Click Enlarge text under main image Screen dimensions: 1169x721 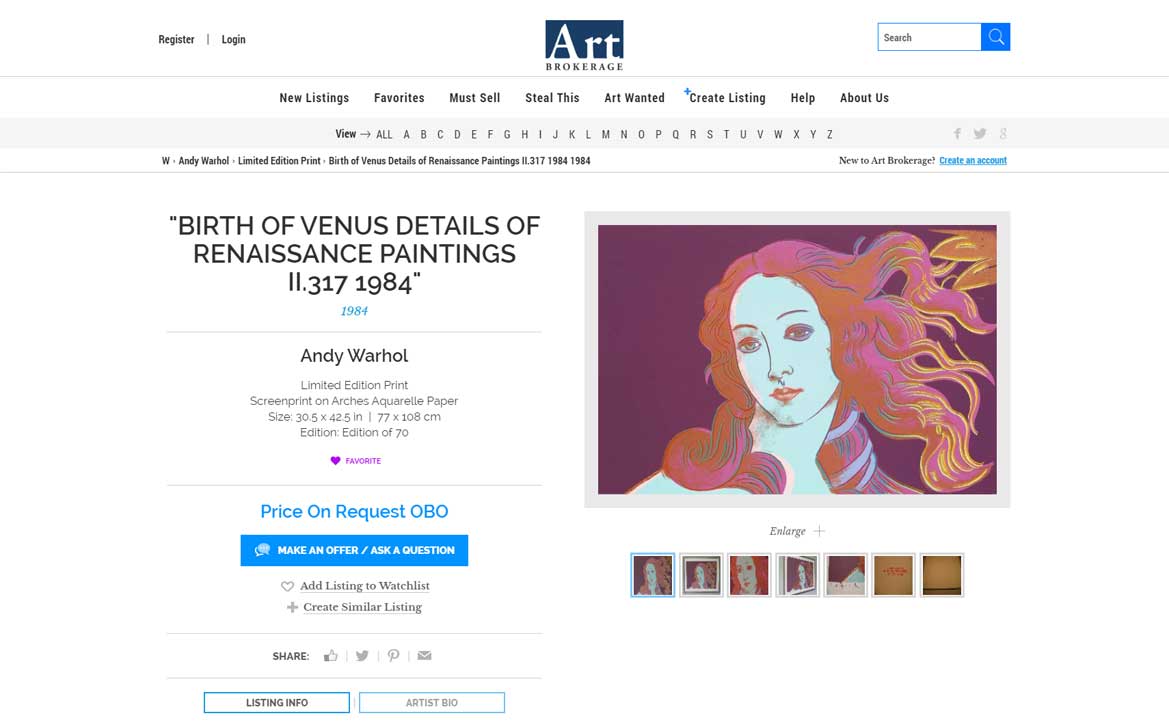pos(787,531)
